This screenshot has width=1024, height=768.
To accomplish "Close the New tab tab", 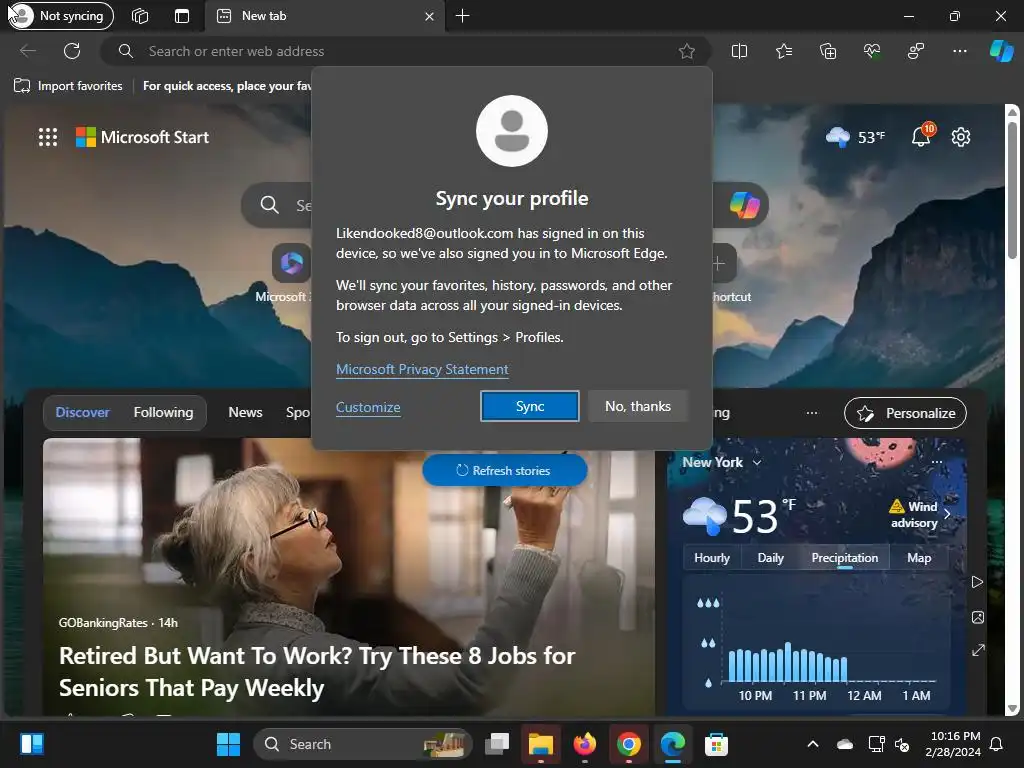I will click(x=429, y=16).
